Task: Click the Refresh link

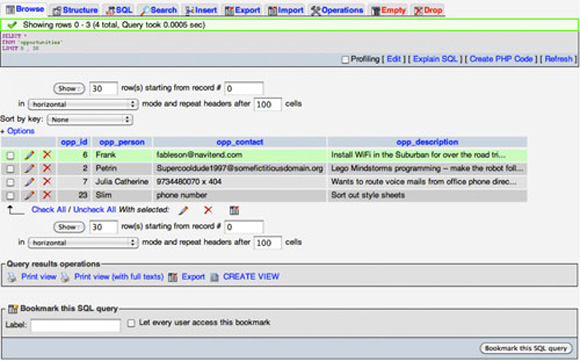Action: coord(559,59)
